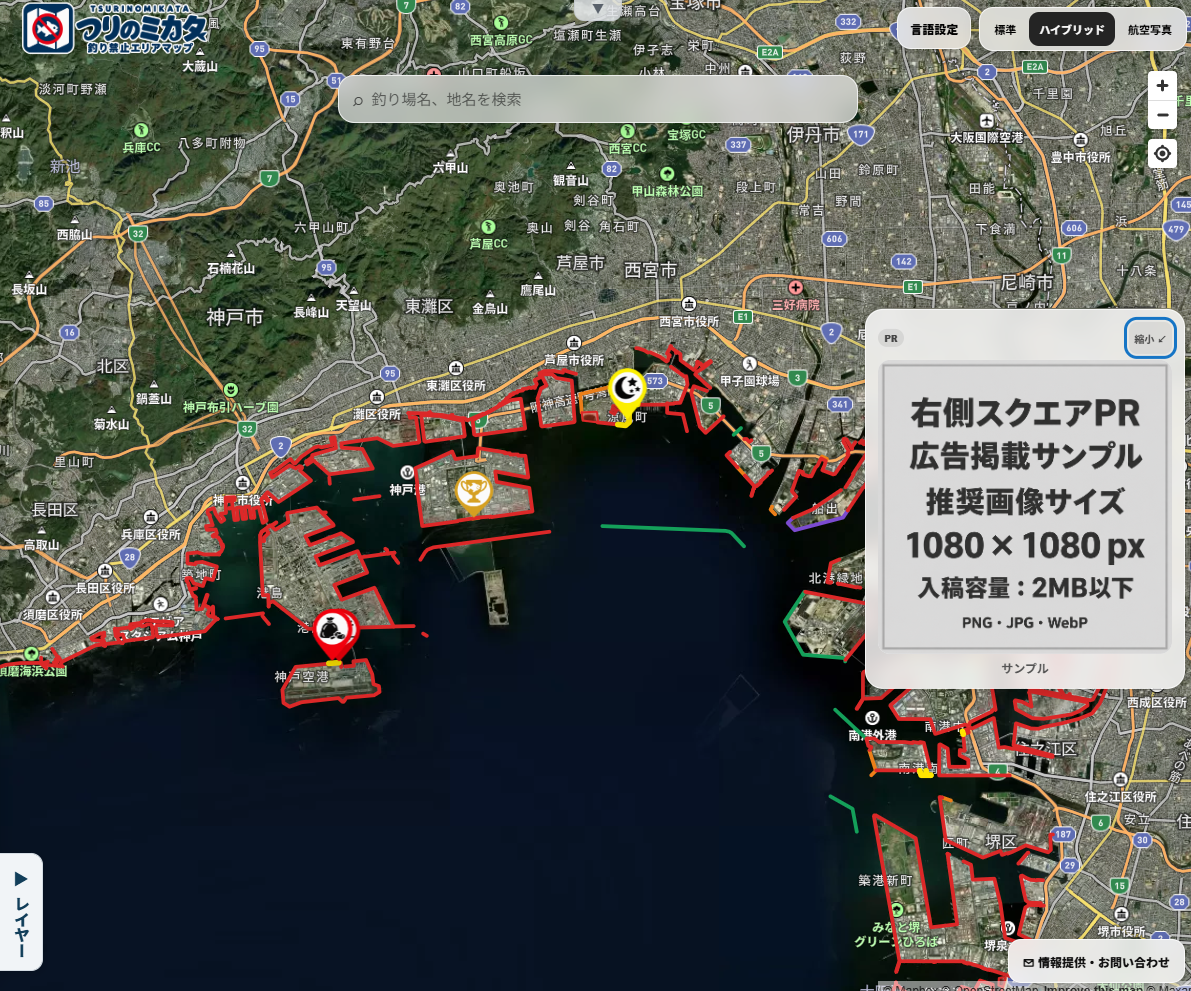The height and width of the screenshot is (991, 1191).
Task: Expand the レイヤー side panel
Action: point(21,912)
